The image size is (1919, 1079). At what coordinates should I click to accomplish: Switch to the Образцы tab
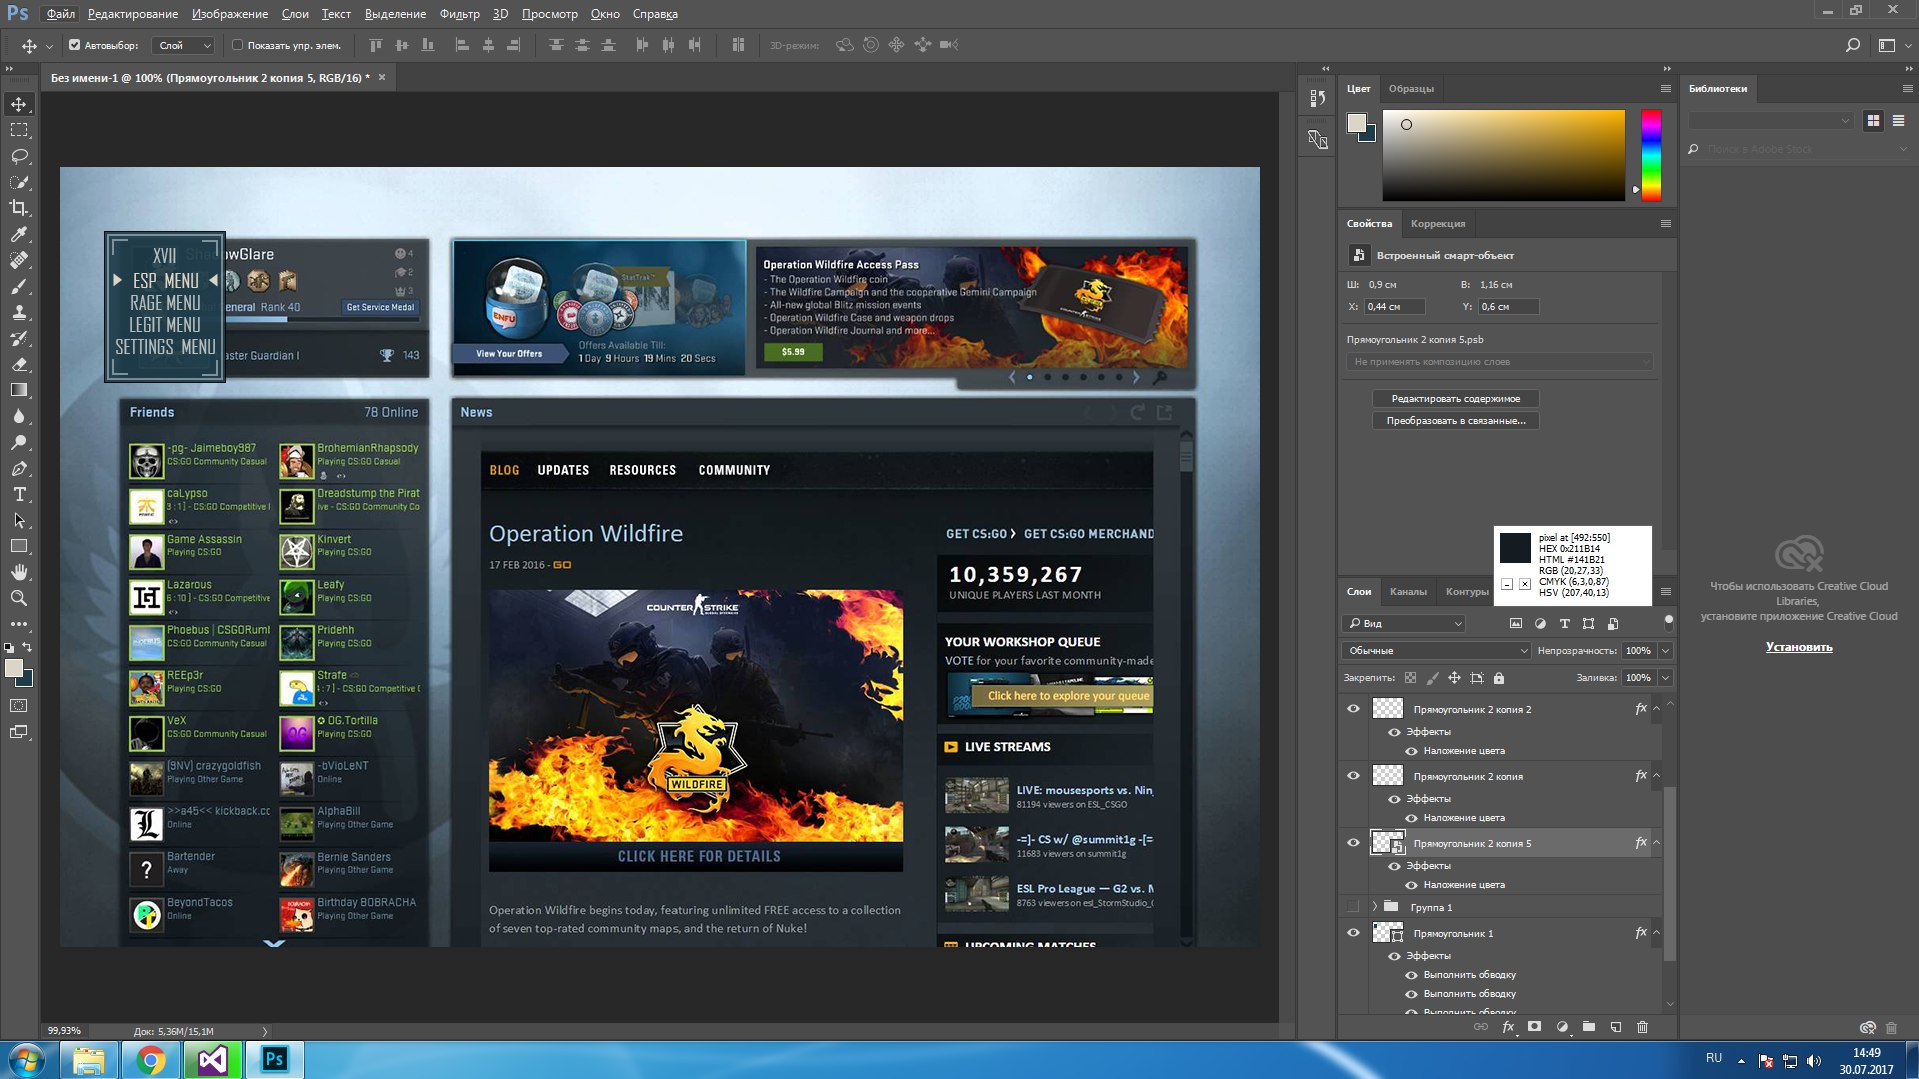point(1411,89)
